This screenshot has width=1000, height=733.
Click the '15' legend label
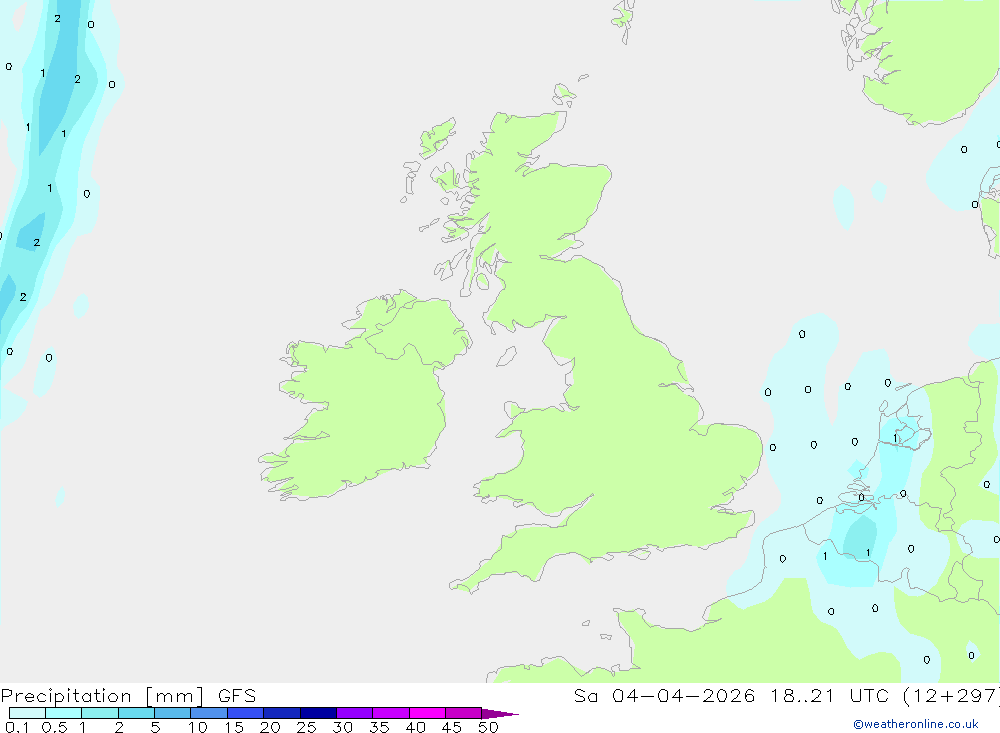click(234, 727)
